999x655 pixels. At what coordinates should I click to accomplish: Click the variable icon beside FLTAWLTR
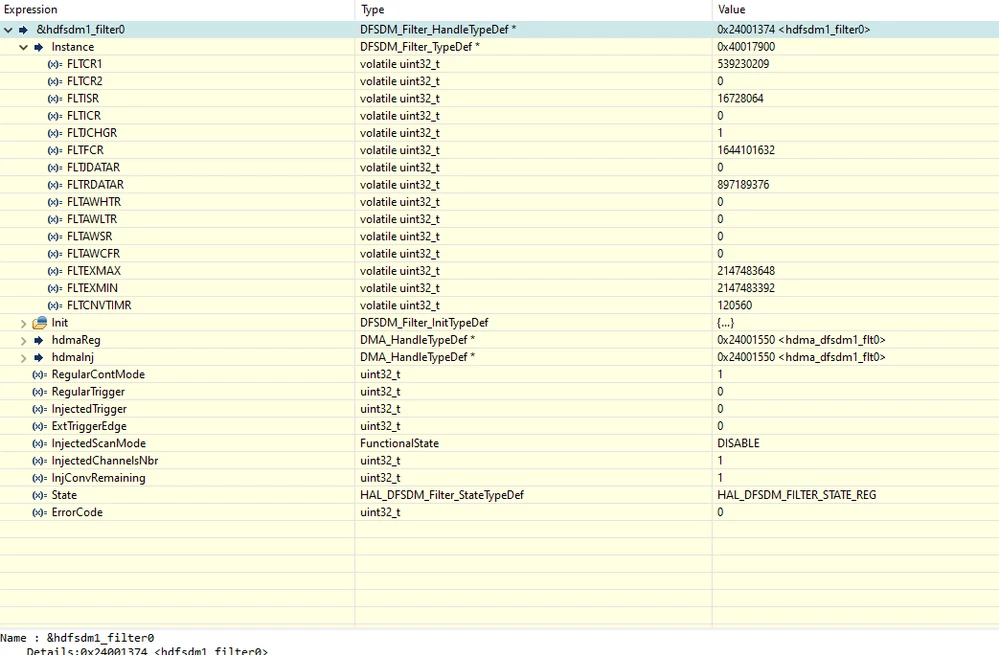55,219
